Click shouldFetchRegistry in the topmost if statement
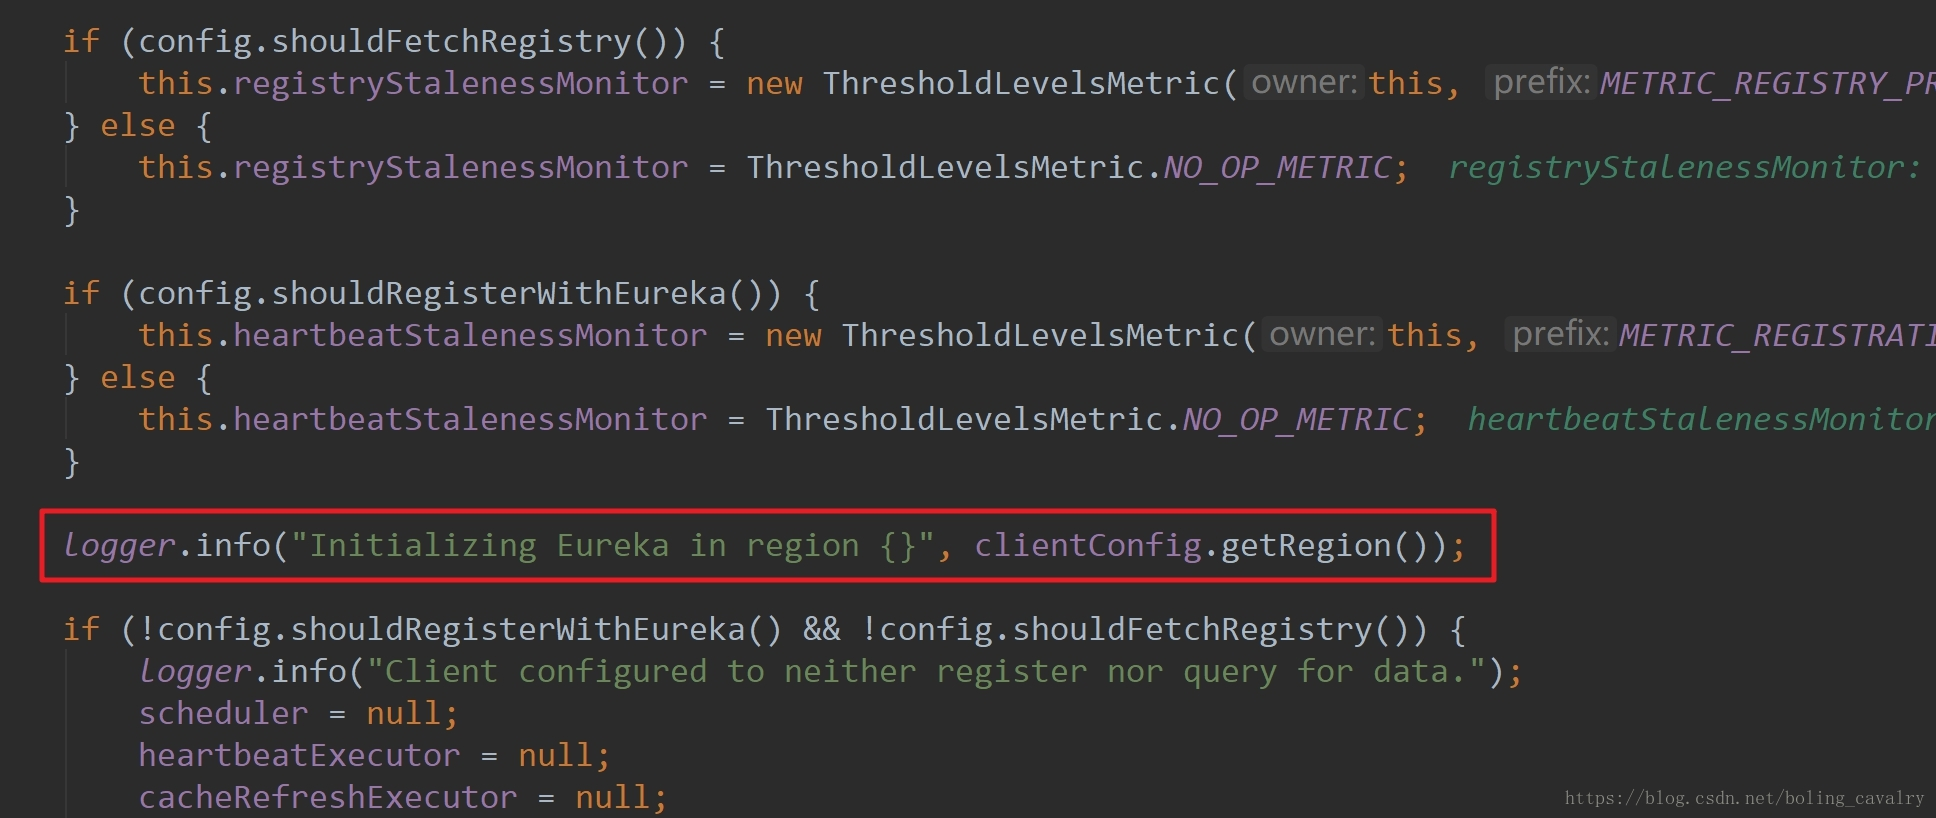Viewport: 1936px width, 818px height. pyautogui.click(x=451, y=41)
